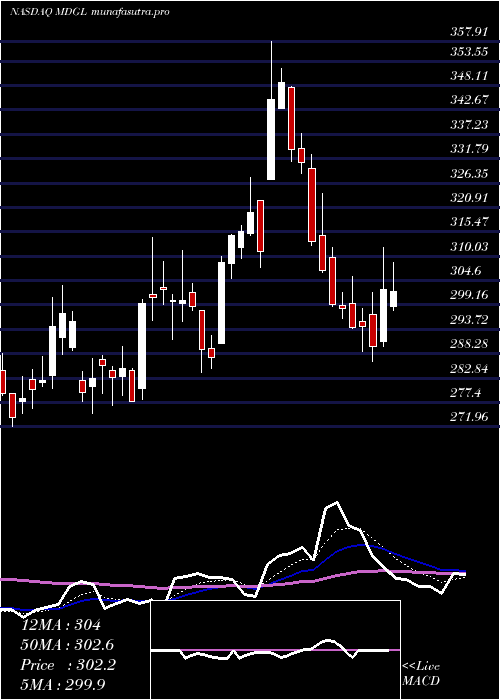Click the 293.72 price level label

coord(469,319)
